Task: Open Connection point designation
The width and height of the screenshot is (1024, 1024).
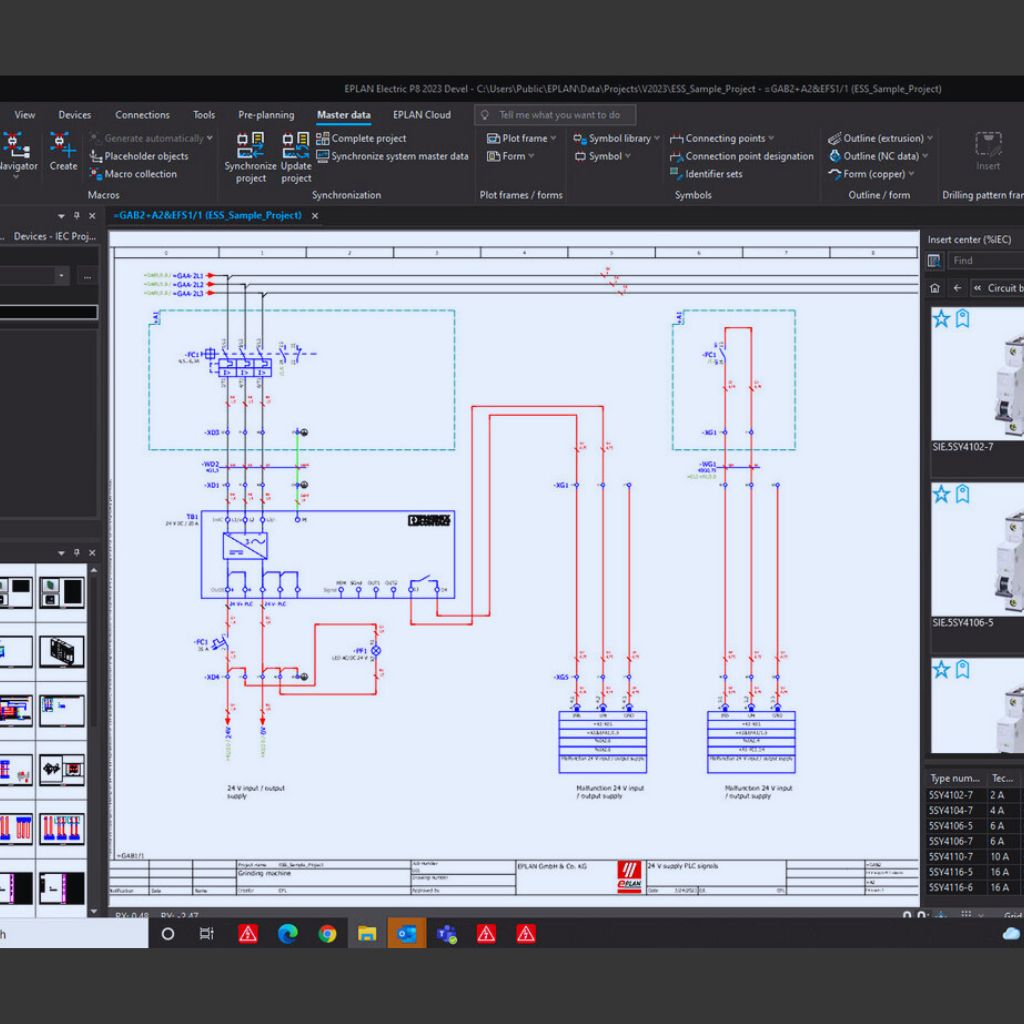Action: (x=742, y=156)
